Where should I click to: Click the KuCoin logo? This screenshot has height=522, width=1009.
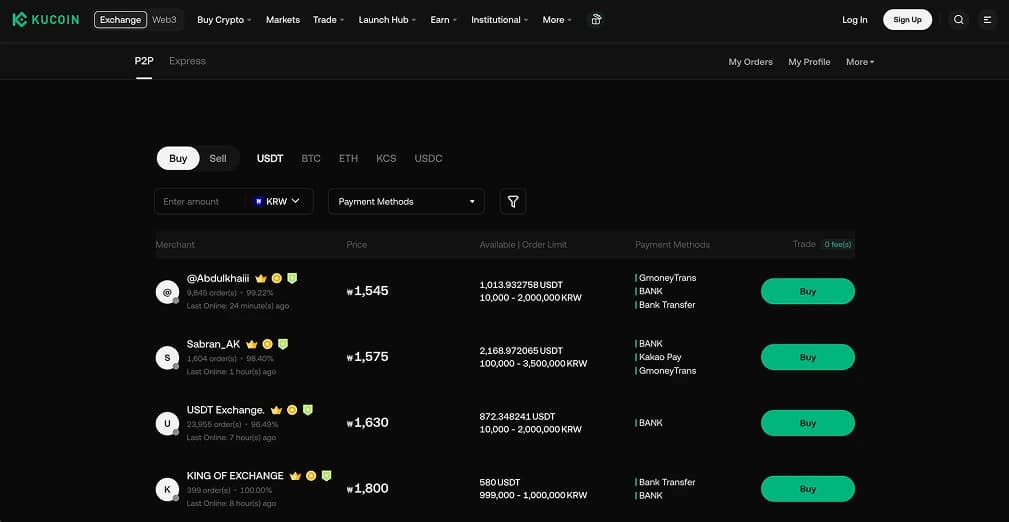[x=46, y=20]
